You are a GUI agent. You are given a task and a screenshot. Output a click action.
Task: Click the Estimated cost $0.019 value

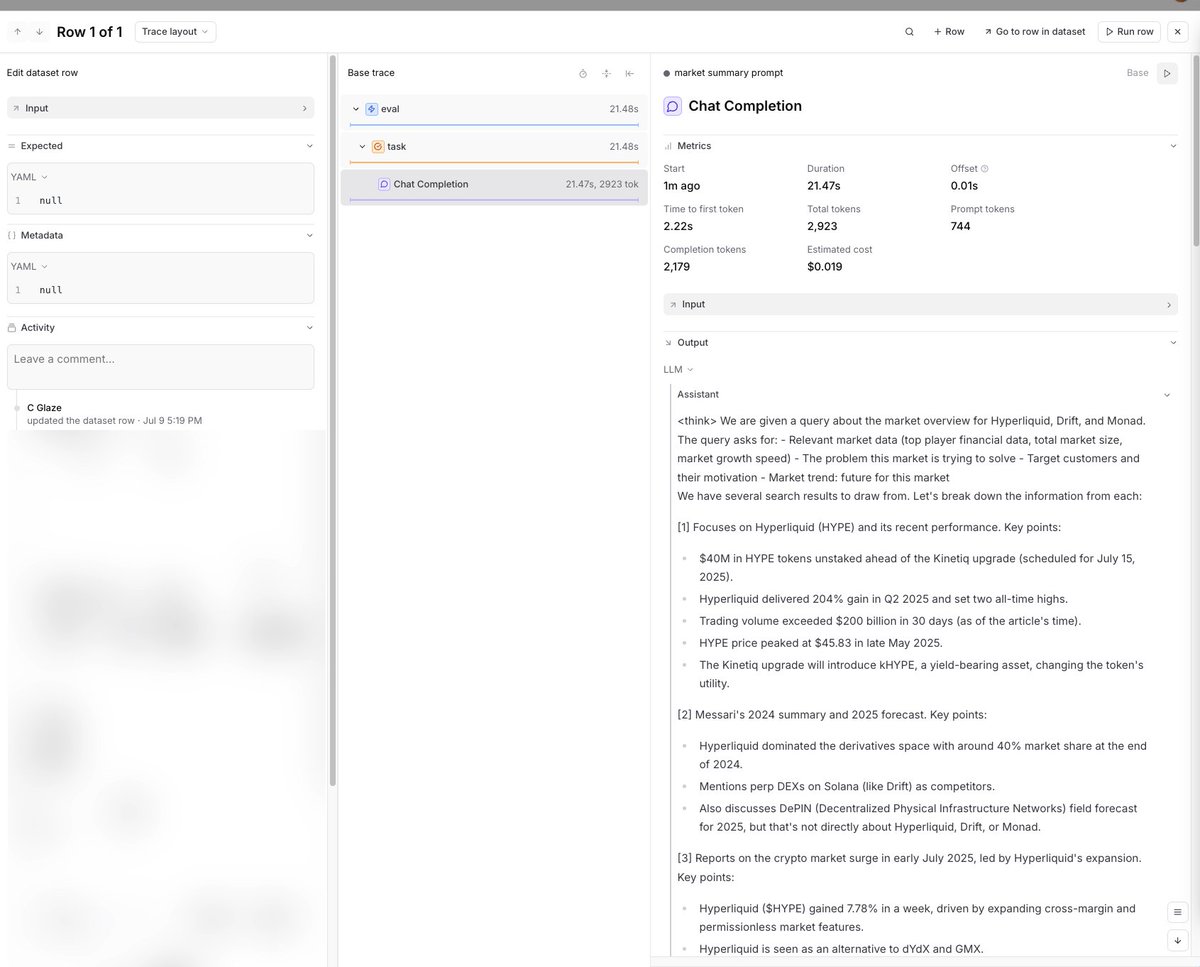[825, 267]
